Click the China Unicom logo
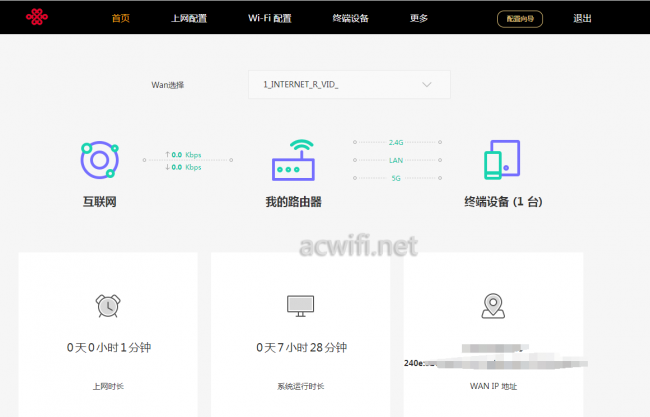The height and width of the screenshot is (417, 650). (36, 17)
